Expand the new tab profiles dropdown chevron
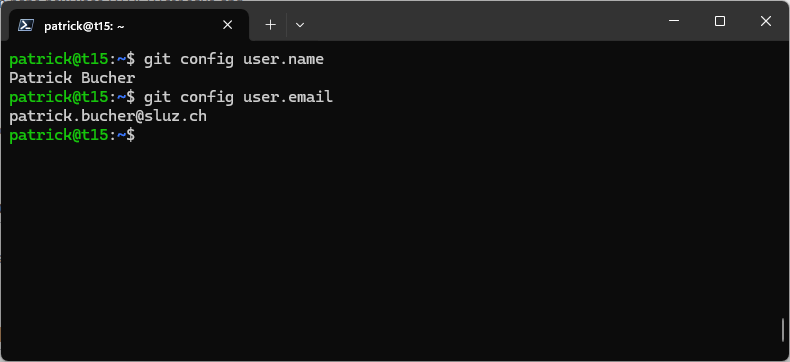 click(x=300, y=25)
